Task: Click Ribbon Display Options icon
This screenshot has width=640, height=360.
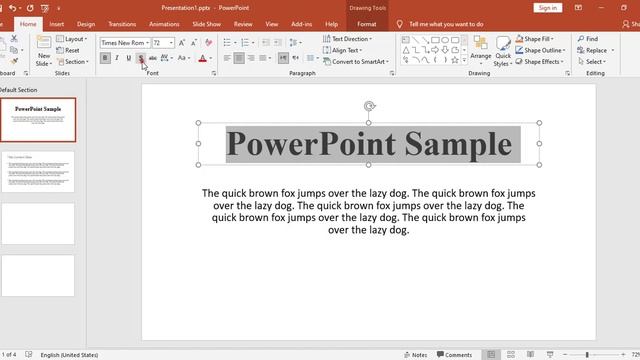Action: pyautogui.click(x=578, y=8)
